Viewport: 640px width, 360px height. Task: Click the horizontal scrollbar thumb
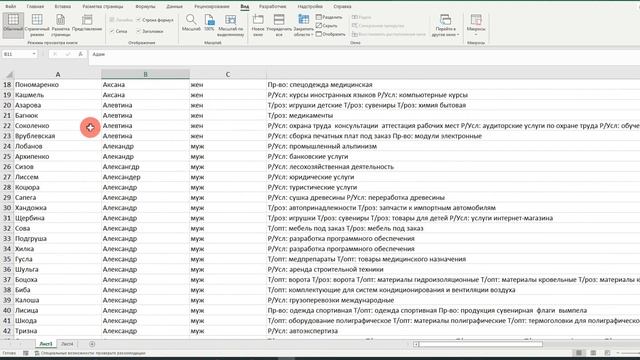pyautogui.click(x=480, y=344)
